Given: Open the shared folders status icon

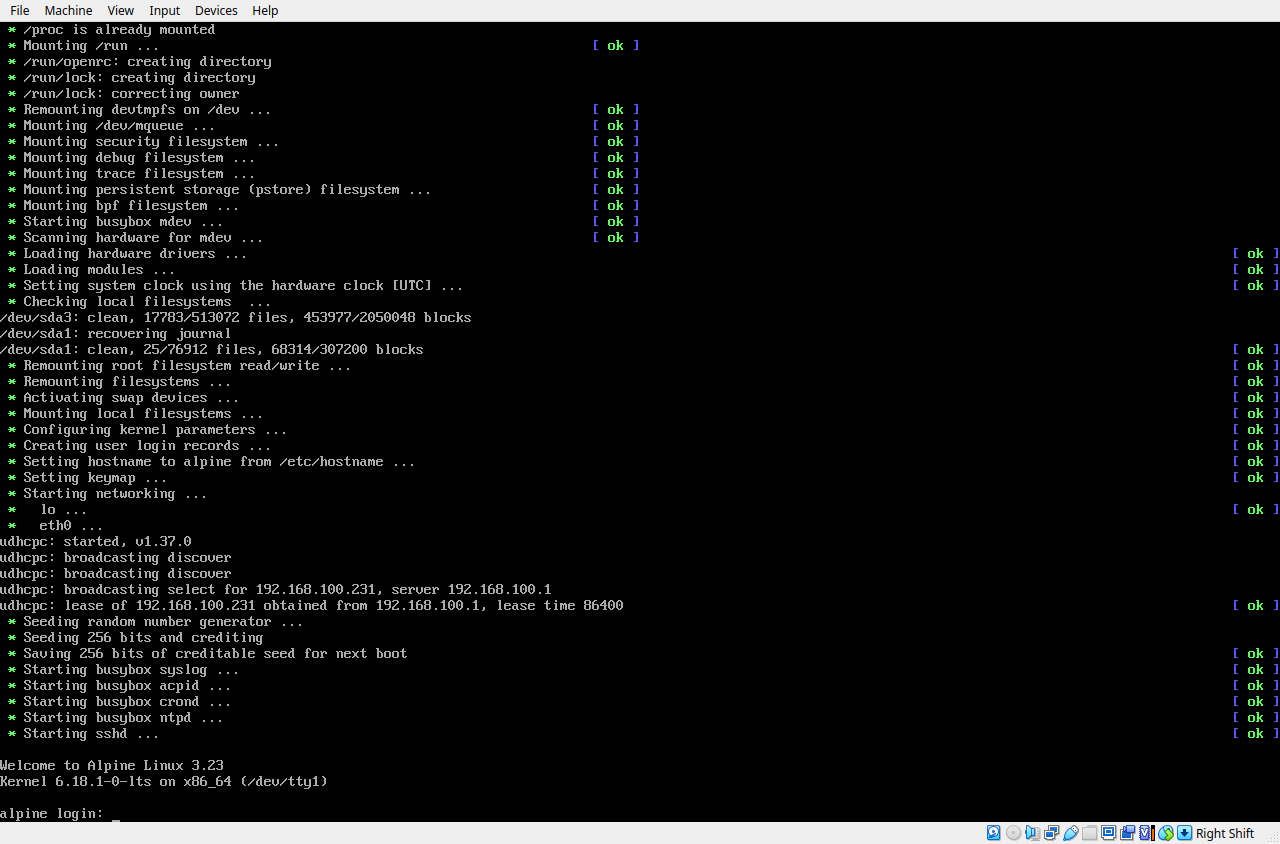Looking at the screenshot, I should (x=1090, y=833).
